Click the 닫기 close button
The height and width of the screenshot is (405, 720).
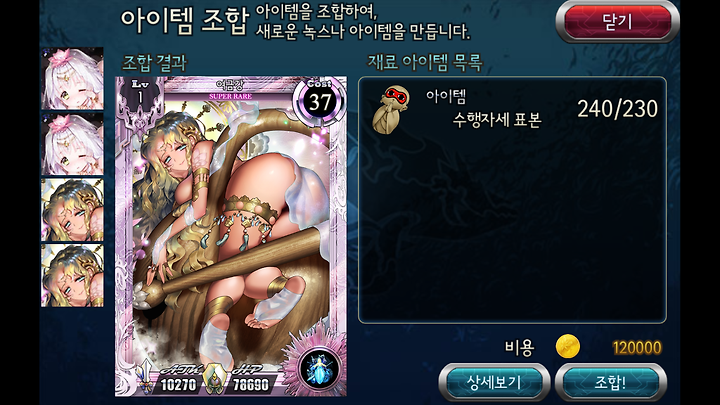pyautogui.click(x=617, y=22)
